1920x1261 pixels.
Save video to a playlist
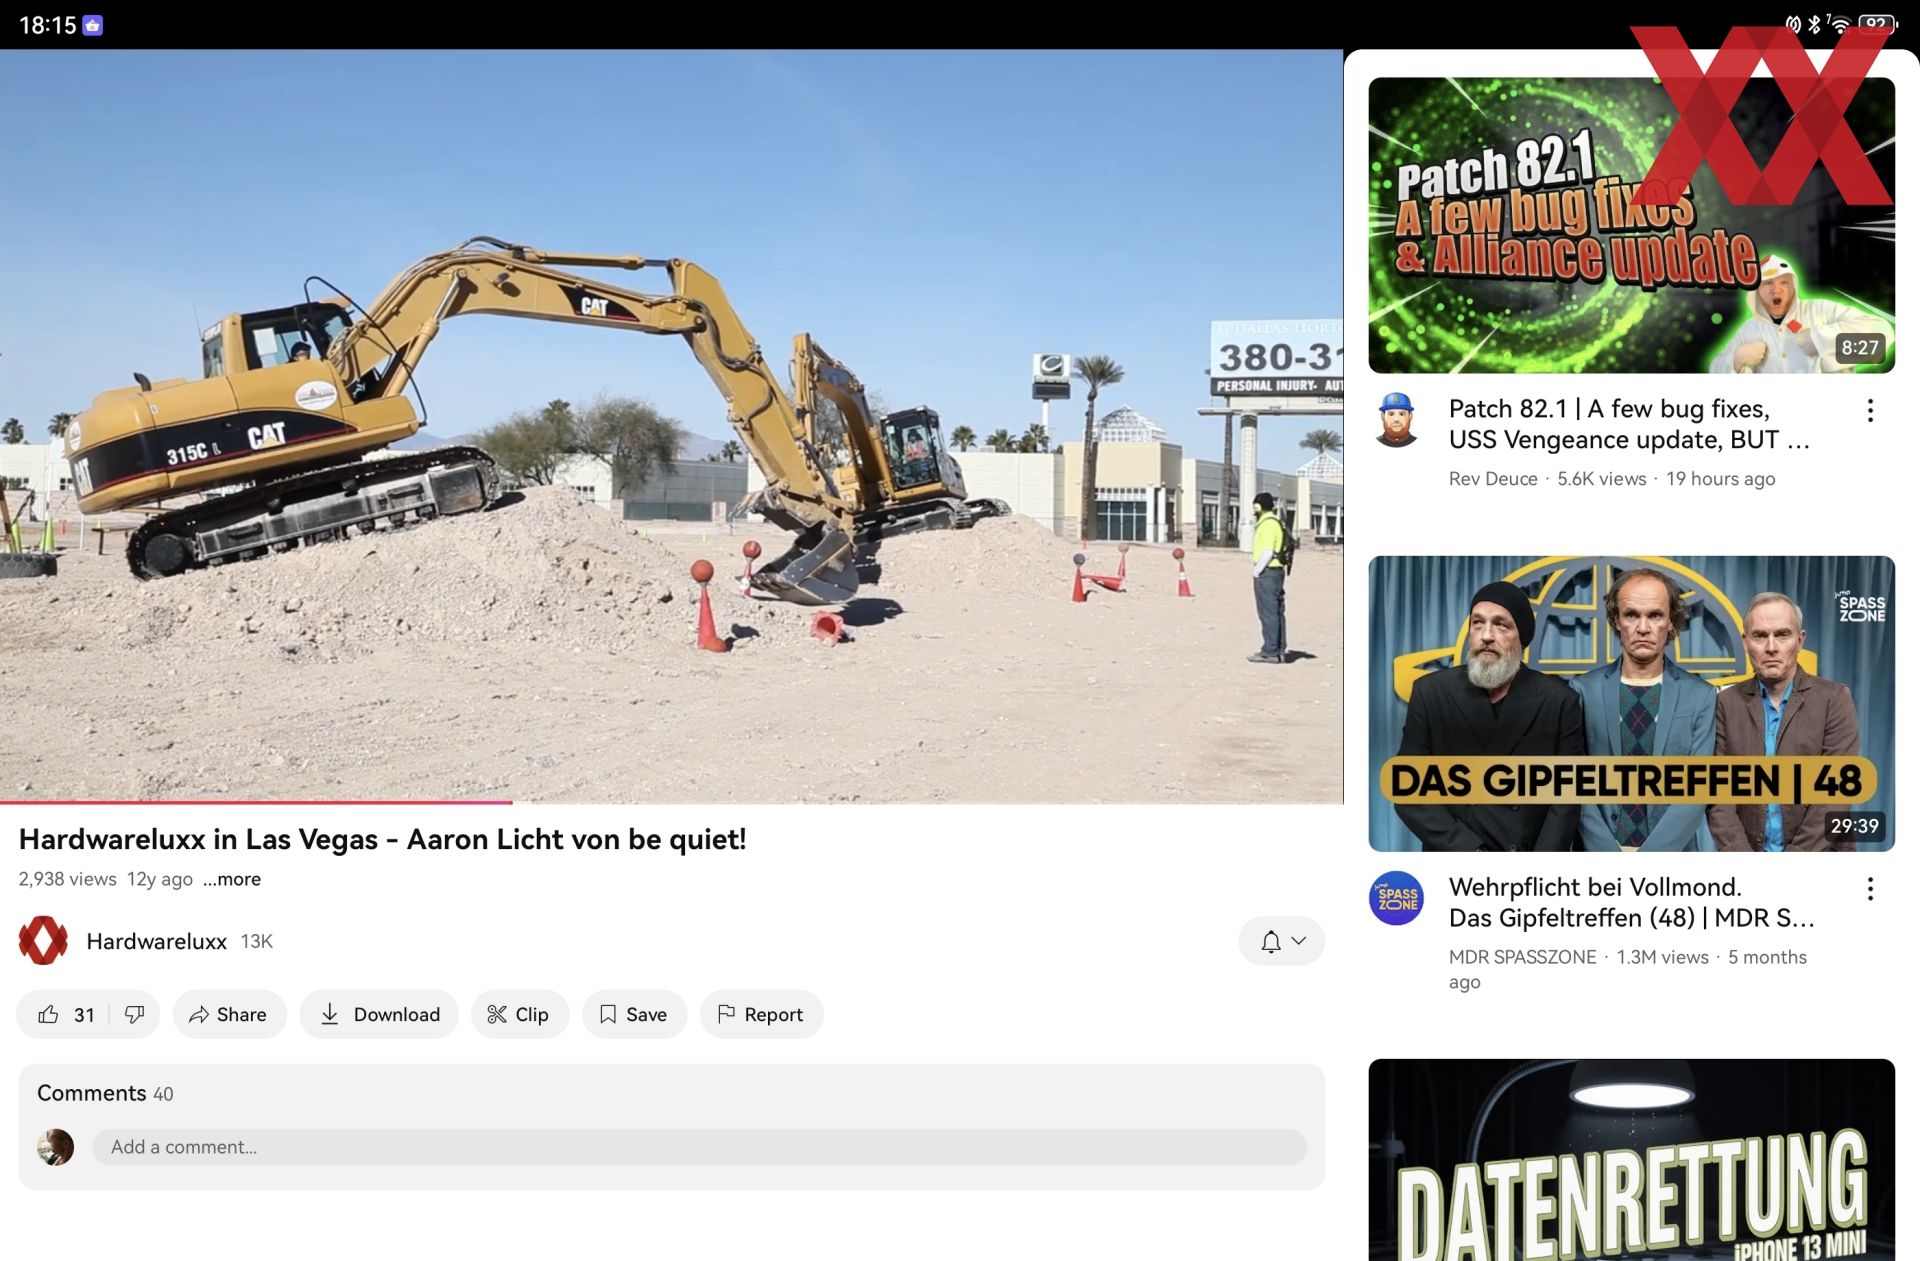tap(634, 1014)
